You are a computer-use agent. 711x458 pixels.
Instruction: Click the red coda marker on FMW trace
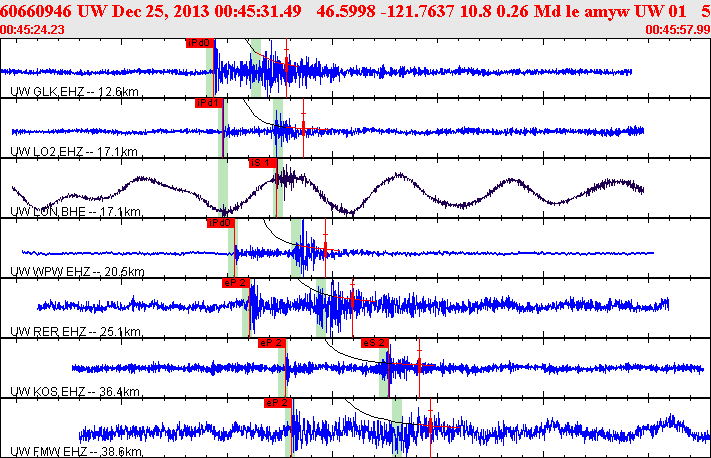coord(430,428)
